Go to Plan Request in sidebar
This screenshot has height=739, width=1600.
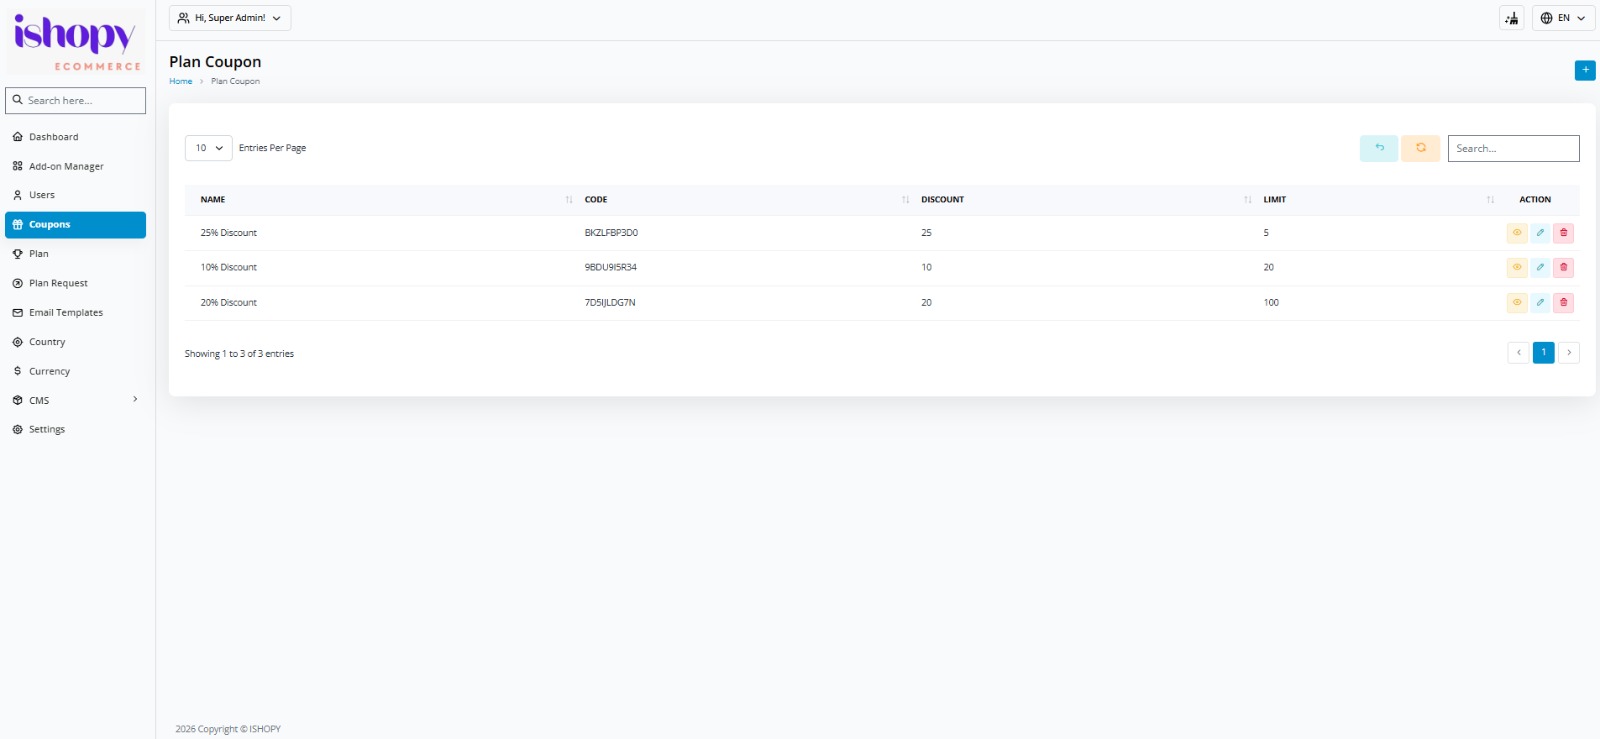pyautogui.click(x=58, y=283)
